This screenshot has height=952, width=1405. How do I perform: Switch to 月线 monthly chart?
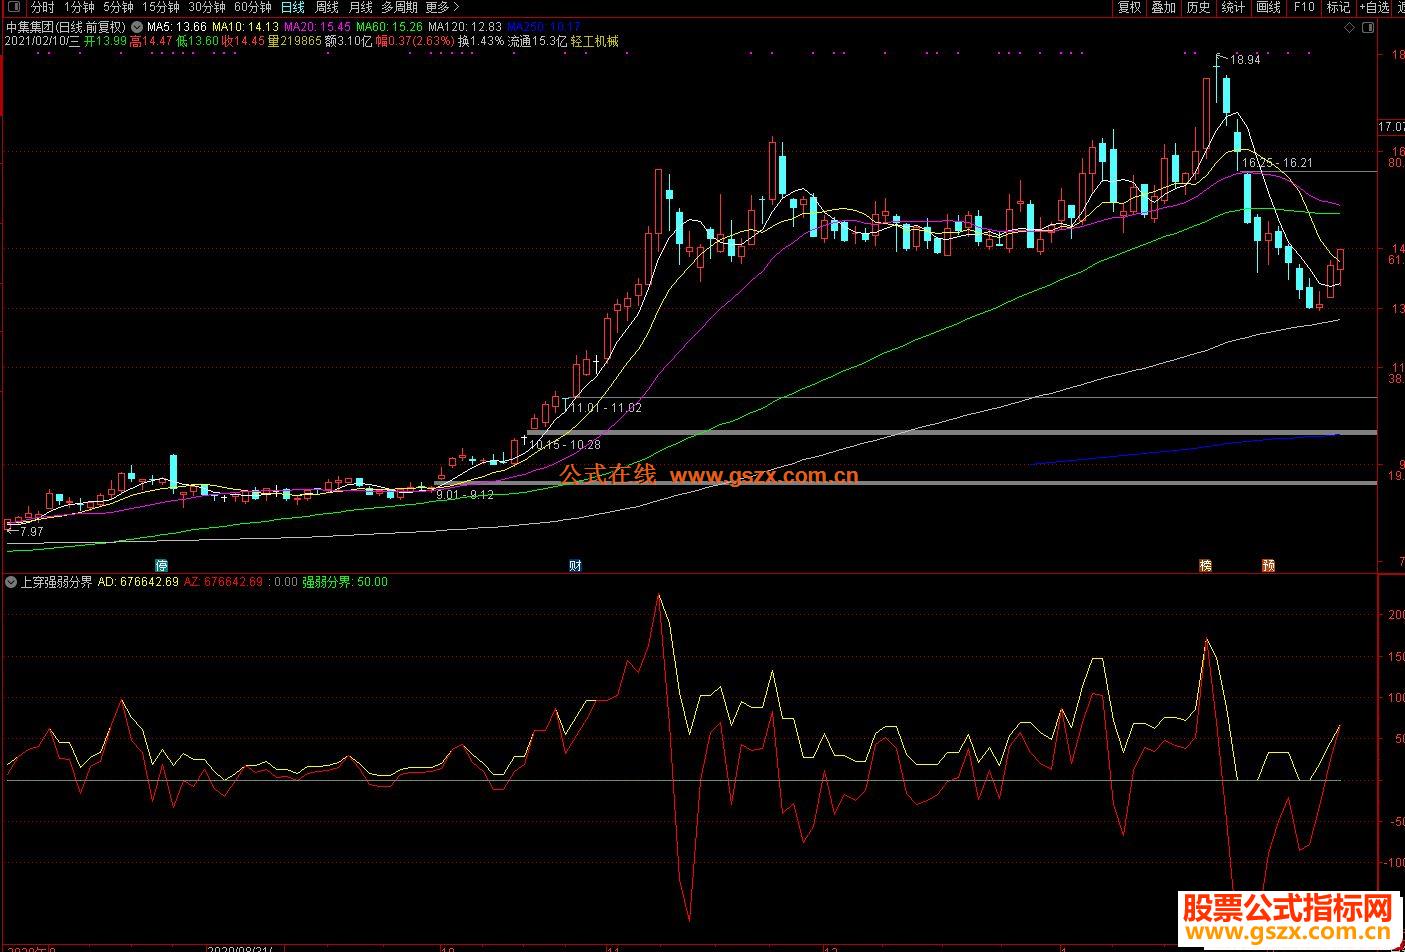360,7
